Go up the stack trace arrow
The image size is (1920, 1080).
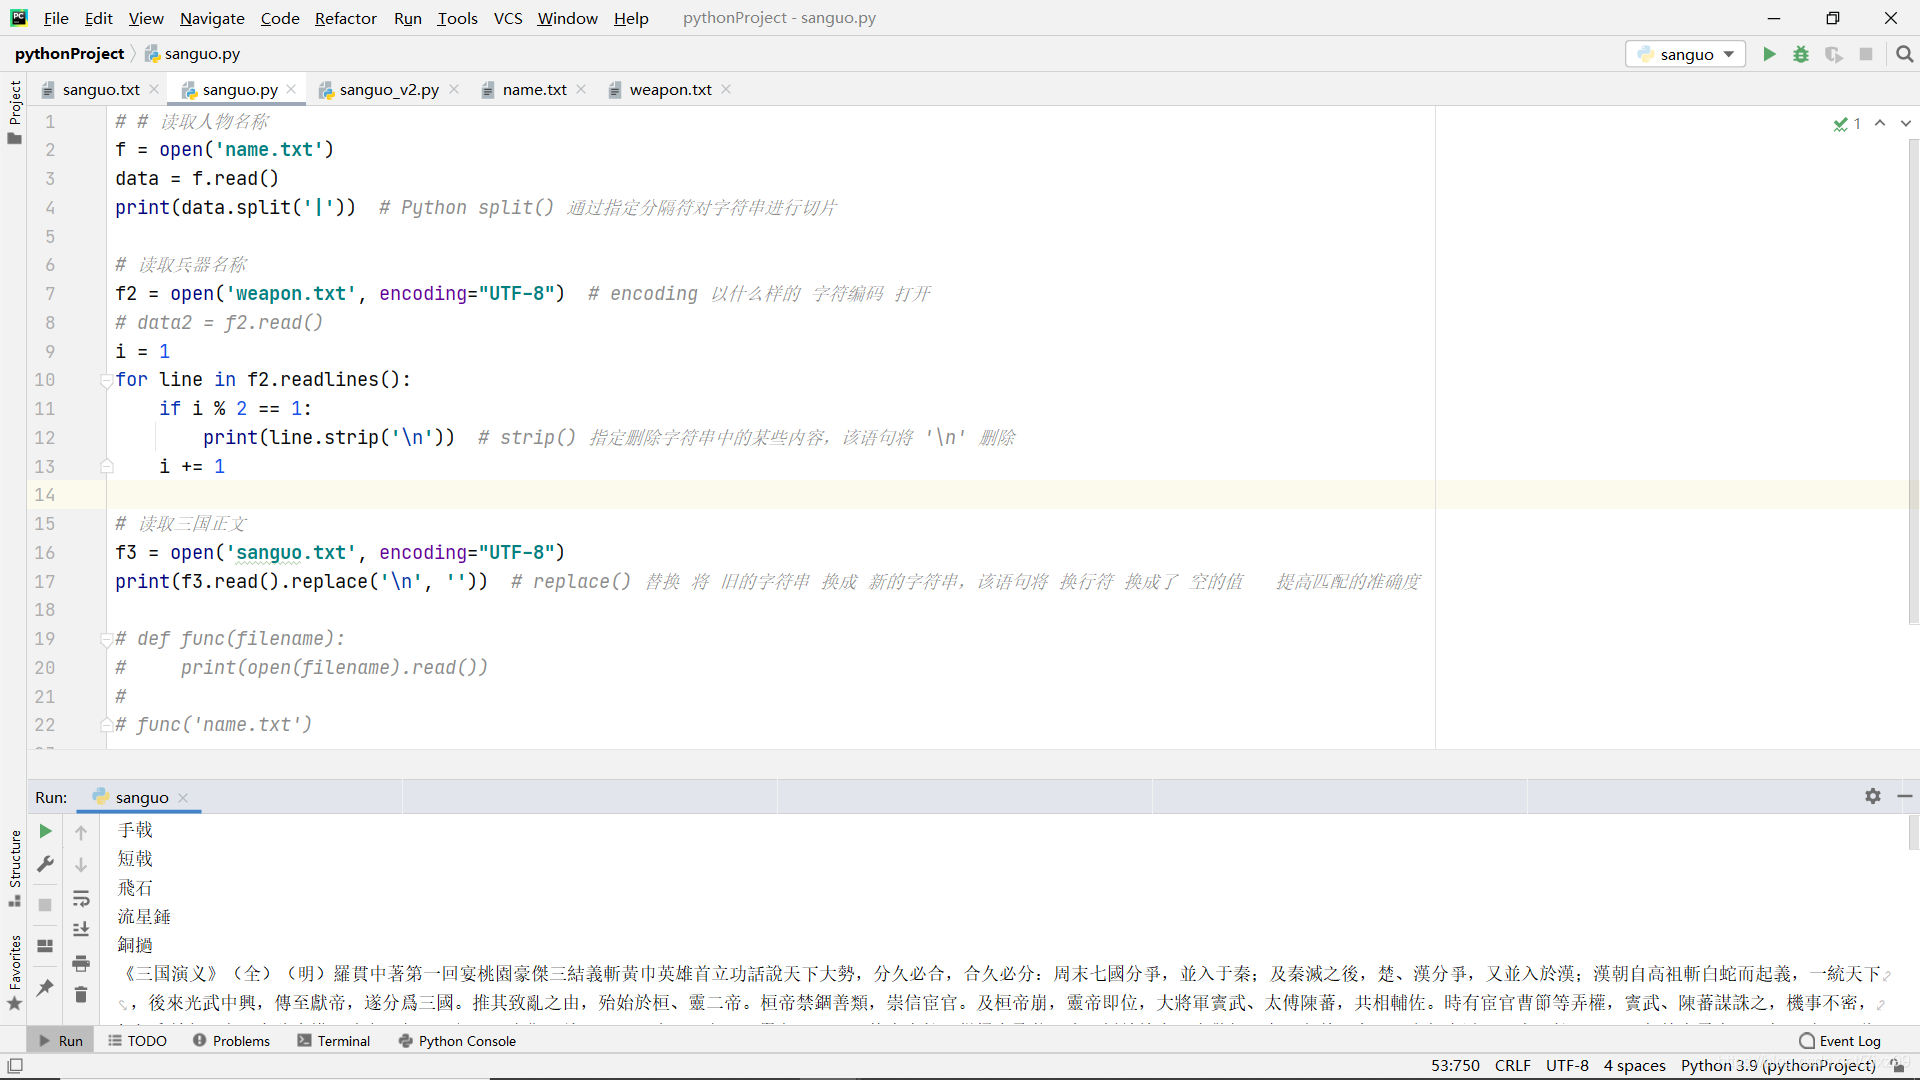[81, 832]
